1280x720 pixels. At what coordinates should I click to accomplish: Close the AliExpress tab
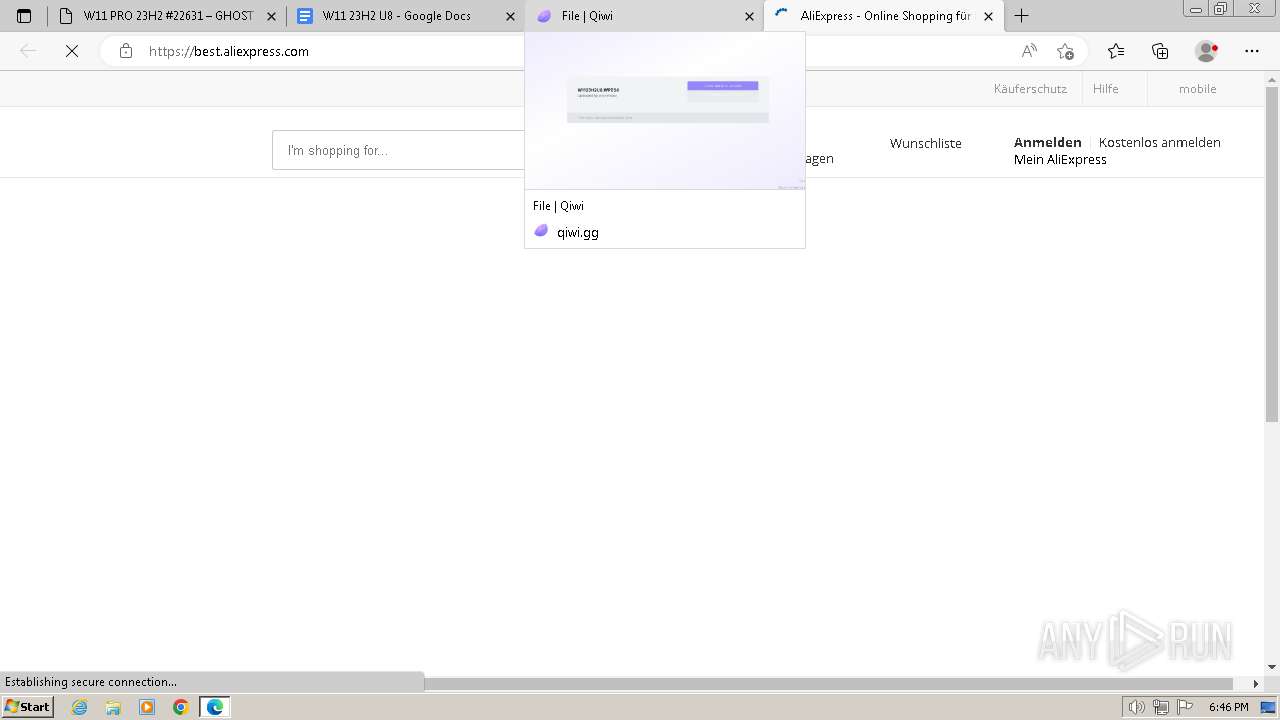click(988, 16)
